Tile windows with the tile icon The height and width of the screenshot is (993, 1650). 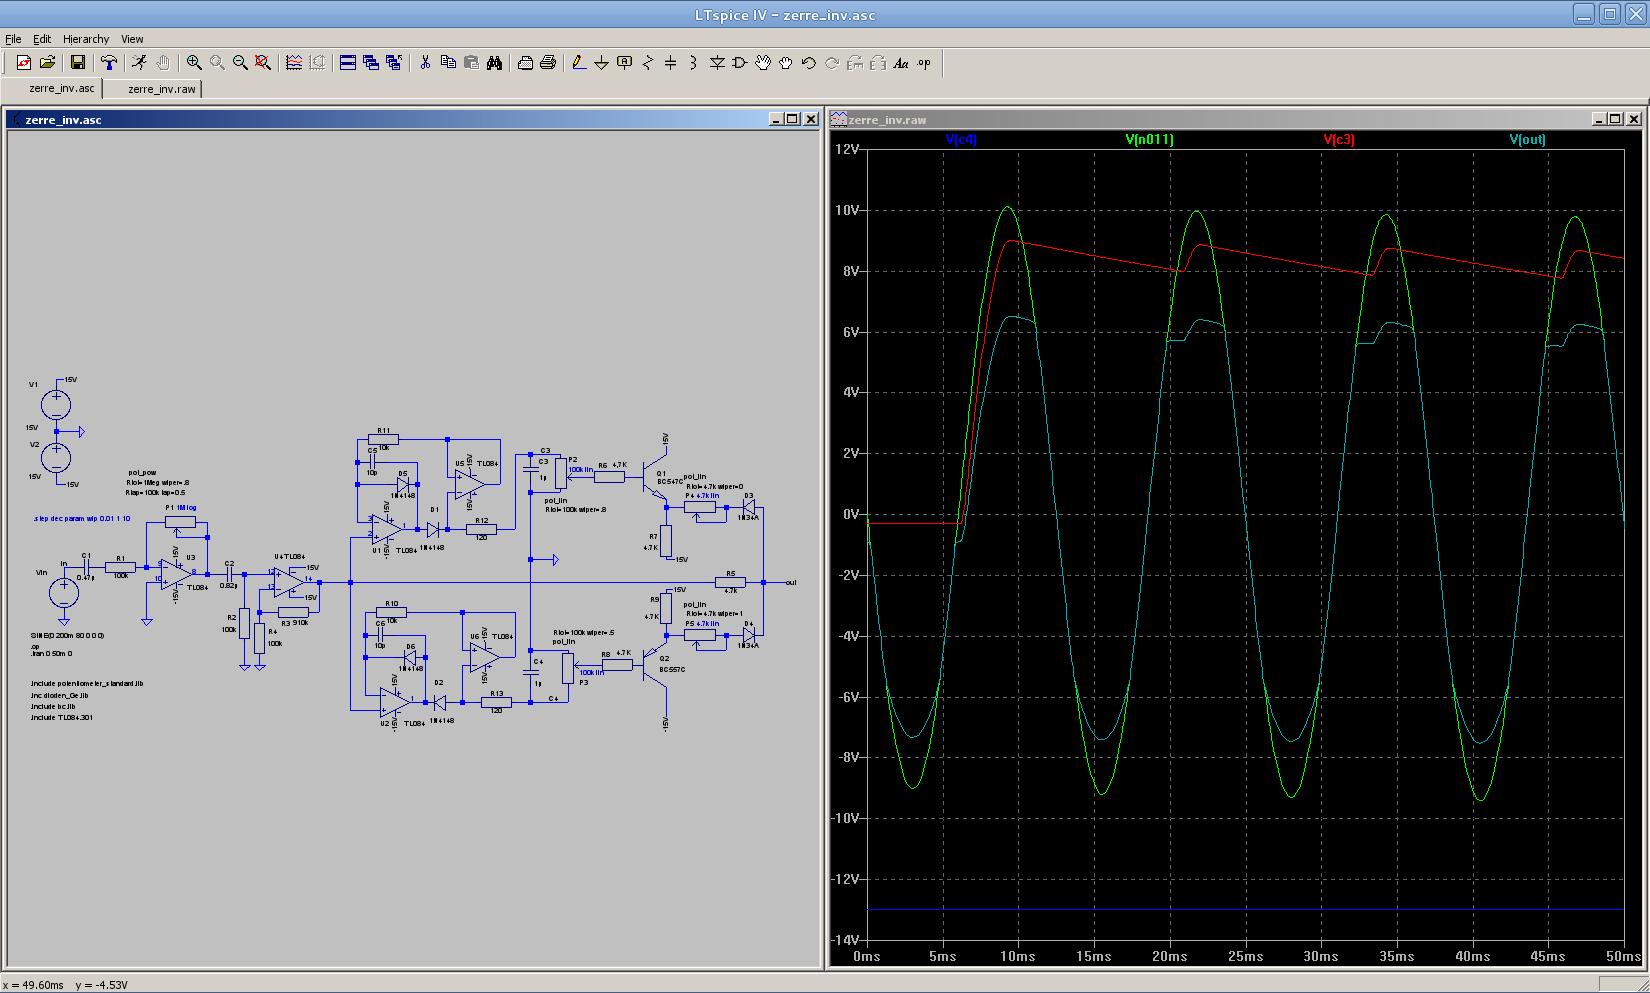coord(348,62)
